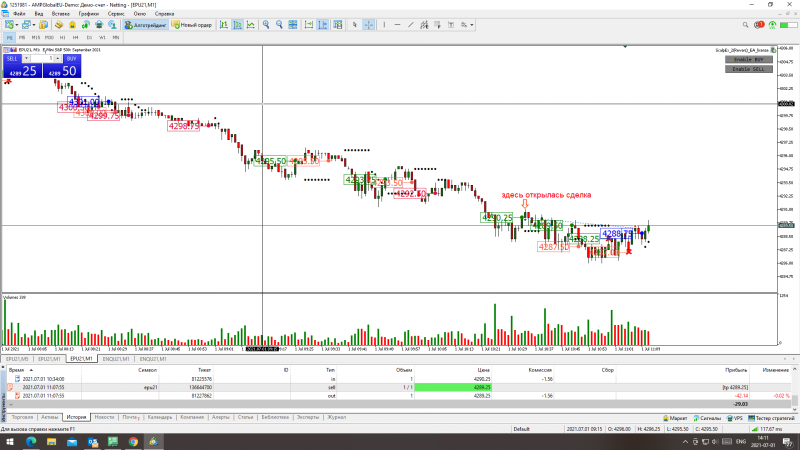Open the Новости toolbox tab
The height and width of the screenshot is (450, 800).
click(x=104, y=417)
